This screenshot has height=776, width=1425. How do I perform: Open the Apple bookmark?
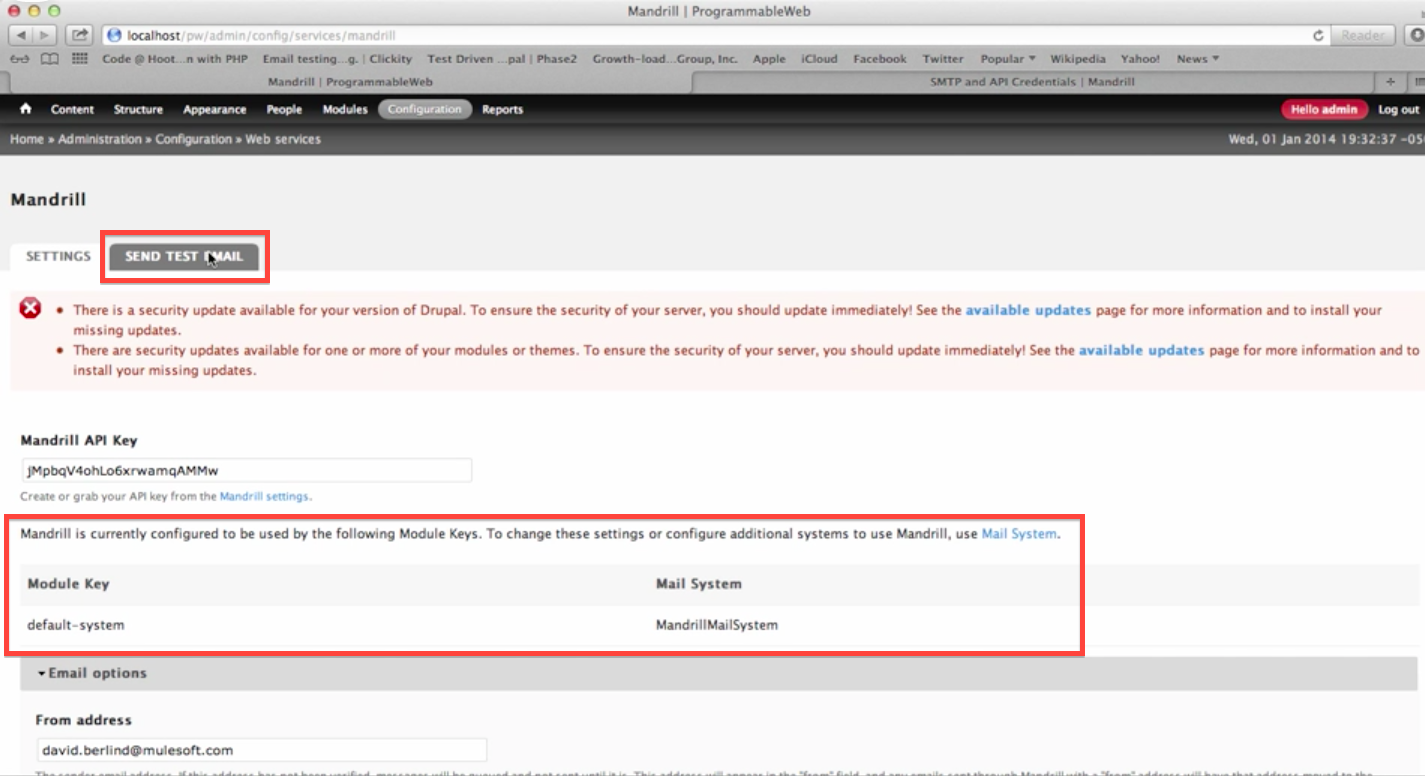(x=769, y=59)
